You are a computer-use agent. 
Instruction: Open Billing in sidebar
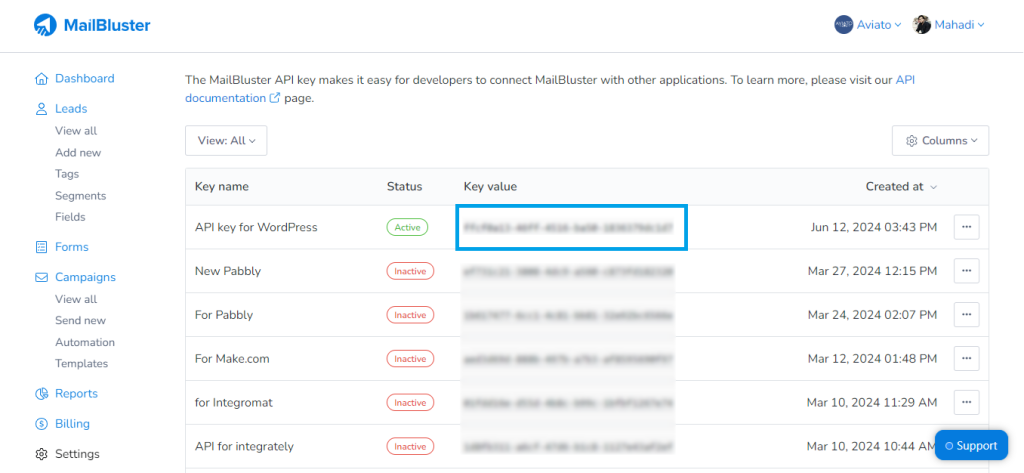(72, 423)
